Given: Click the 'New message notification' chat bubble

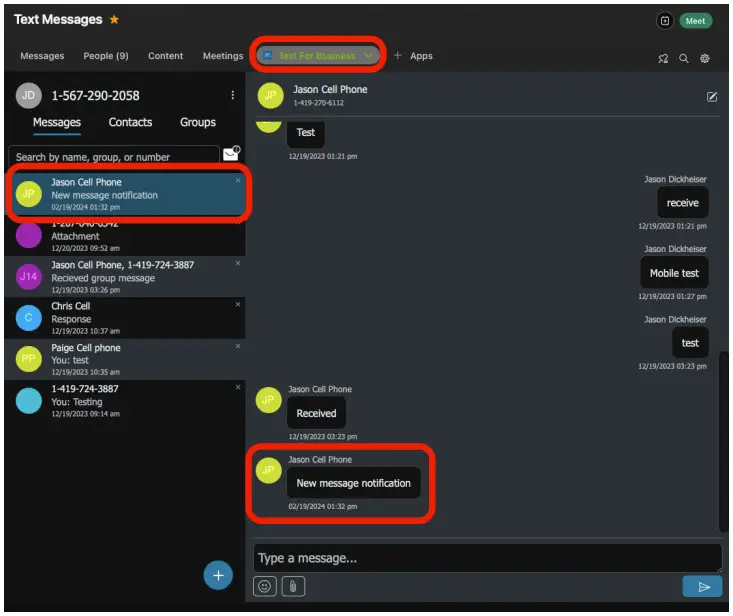Looking at the screenshot, I should coord(353,483).
